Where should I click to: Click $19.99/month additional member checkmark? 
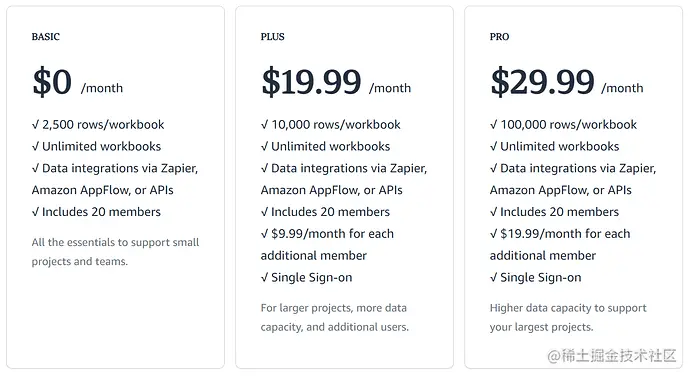(x=494, y=234)
